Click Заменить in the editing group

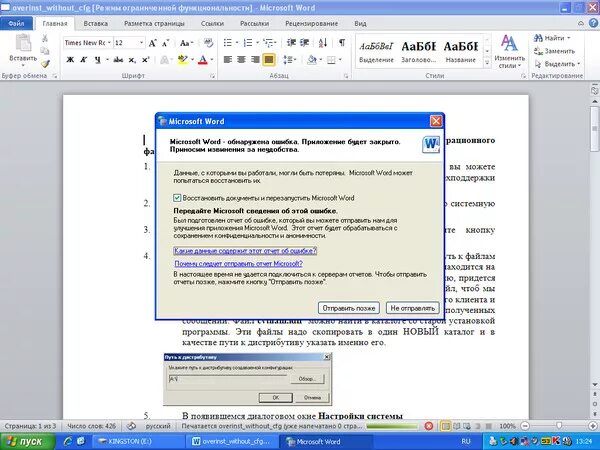pos(554,51)
